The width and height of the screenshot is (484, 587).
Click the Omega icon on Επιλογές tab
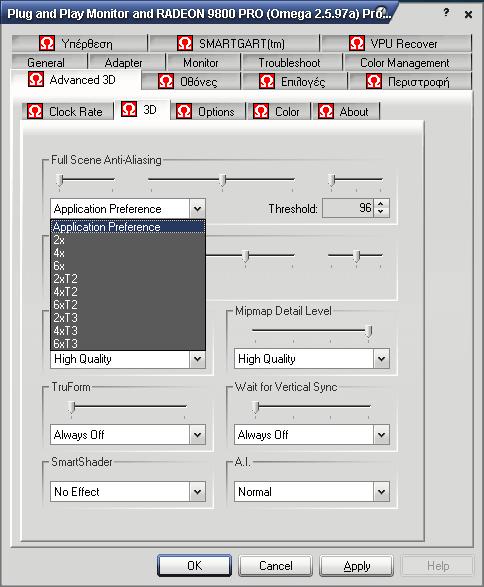point(267,81)
